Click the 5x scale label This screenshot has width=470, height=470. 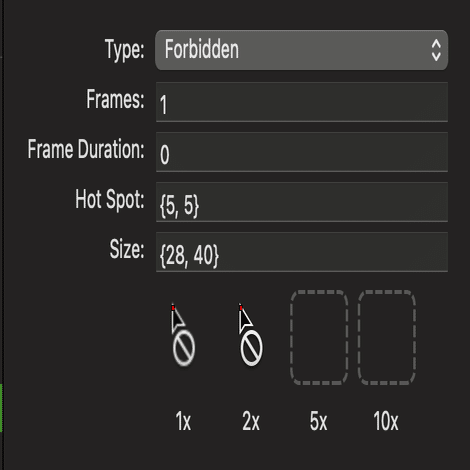point(318,421)
